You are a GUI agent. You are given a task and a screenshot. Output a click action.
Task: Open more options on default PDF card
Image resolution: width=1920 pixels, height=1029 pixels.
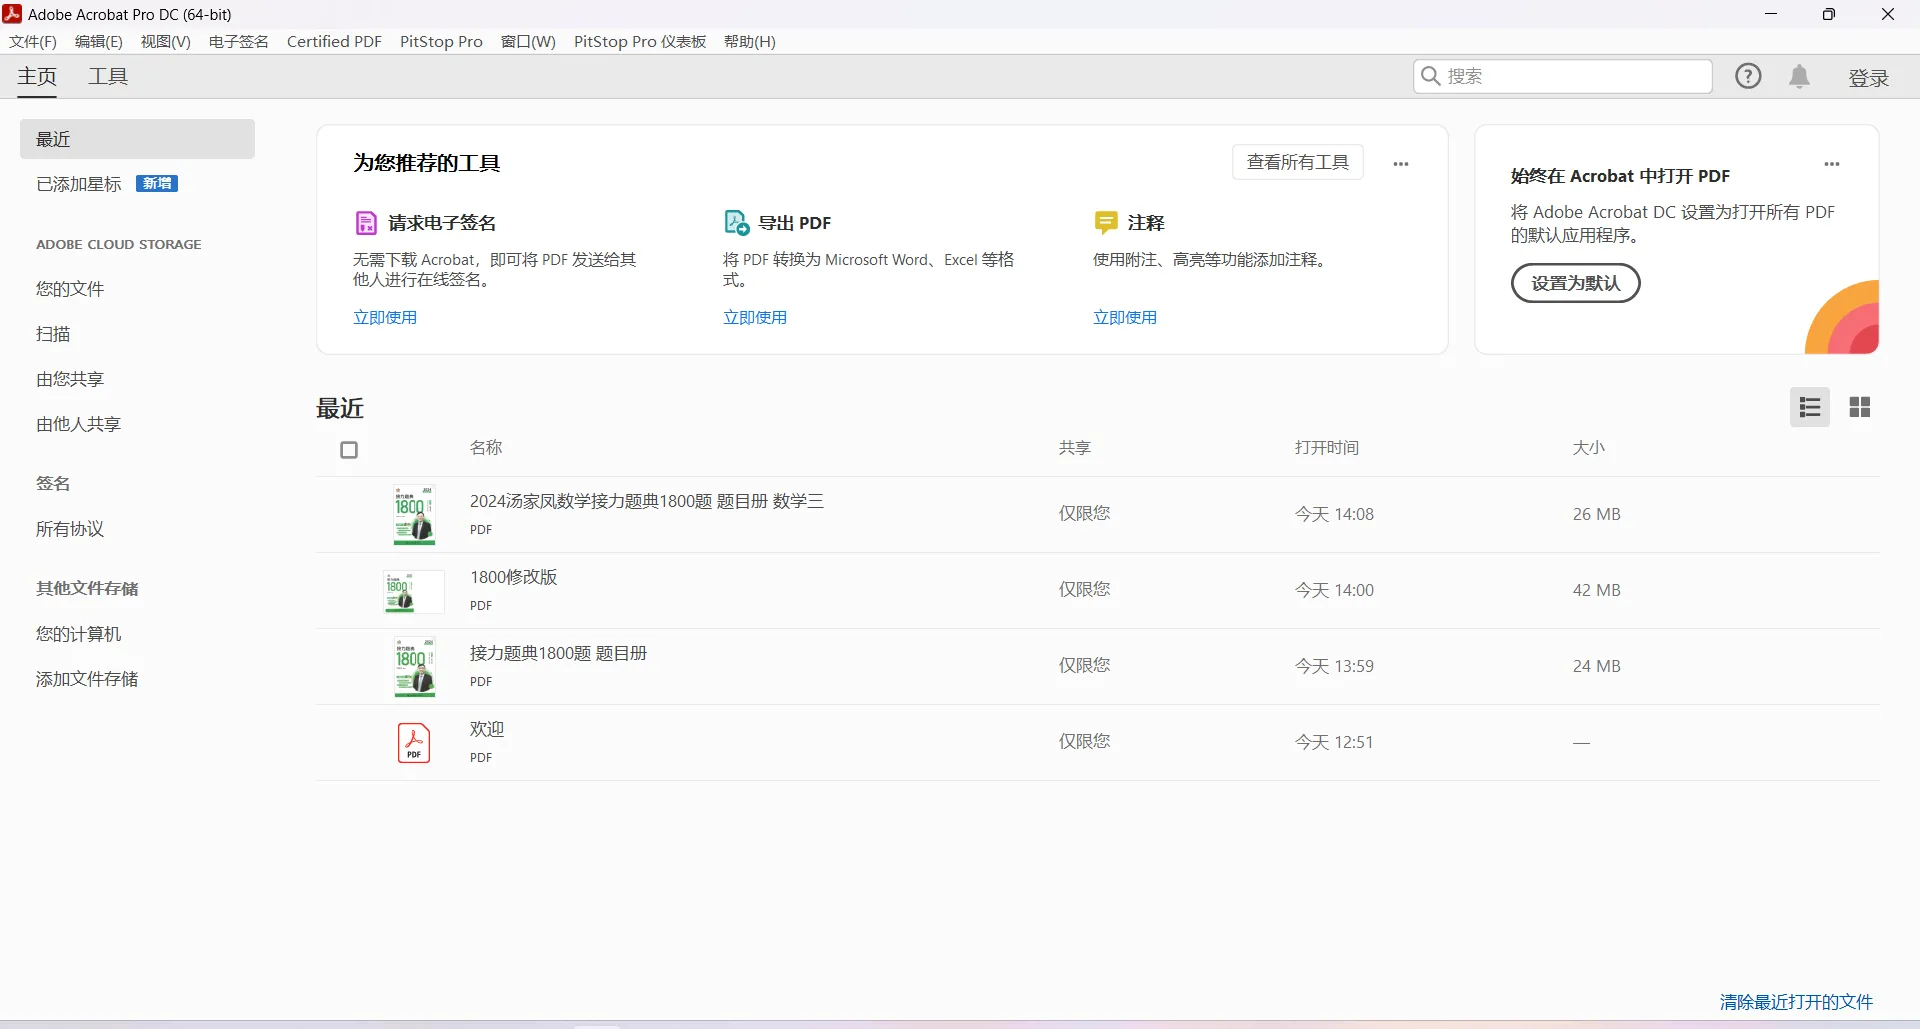pos(1831,164)
